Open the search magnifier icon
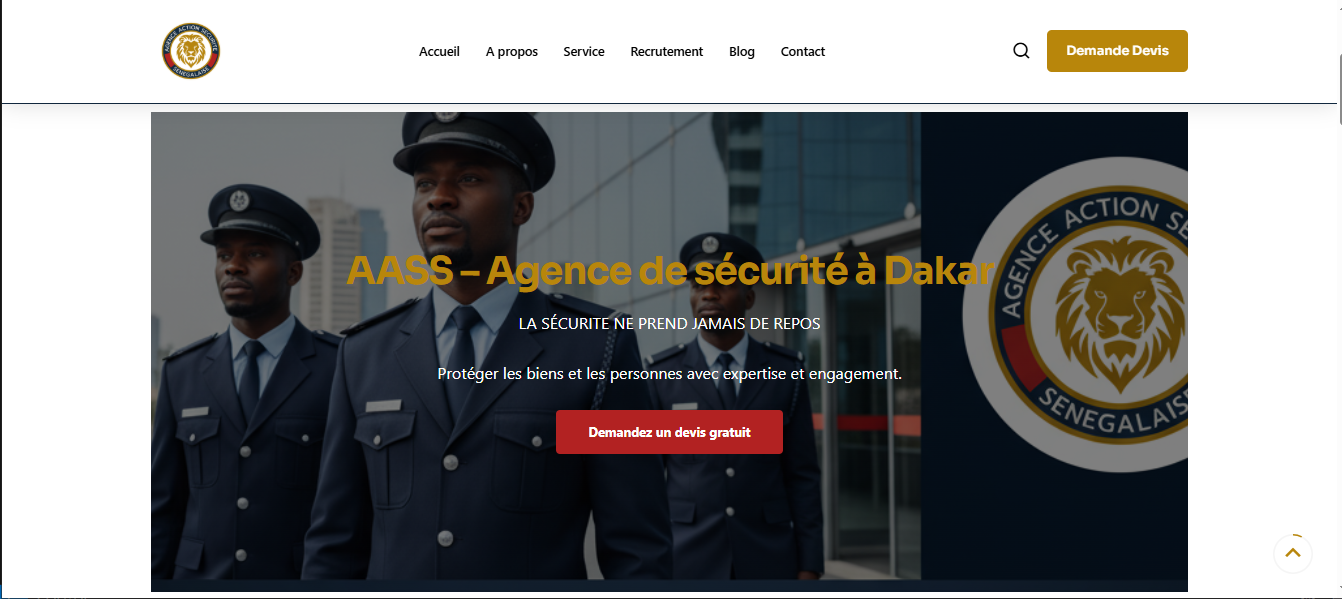This screenshot has width=1342, height=599. pos(1021,51)
